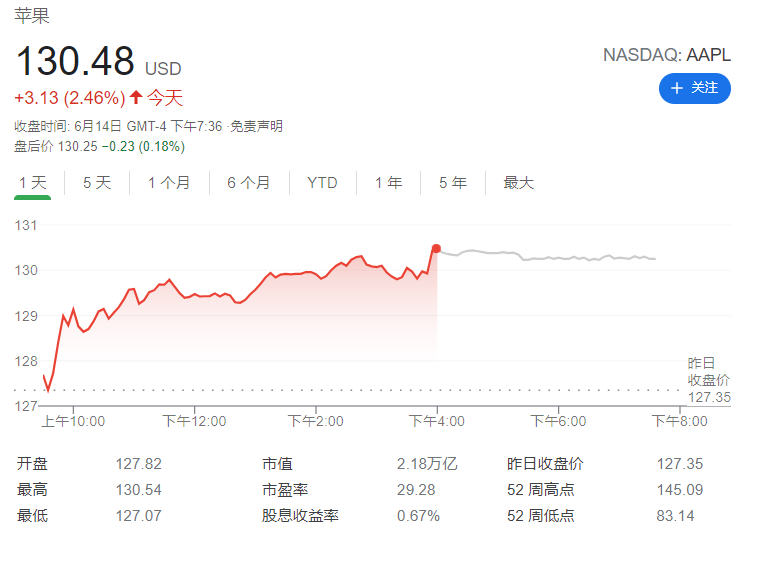Switch chart to 1 年 view

389,183
